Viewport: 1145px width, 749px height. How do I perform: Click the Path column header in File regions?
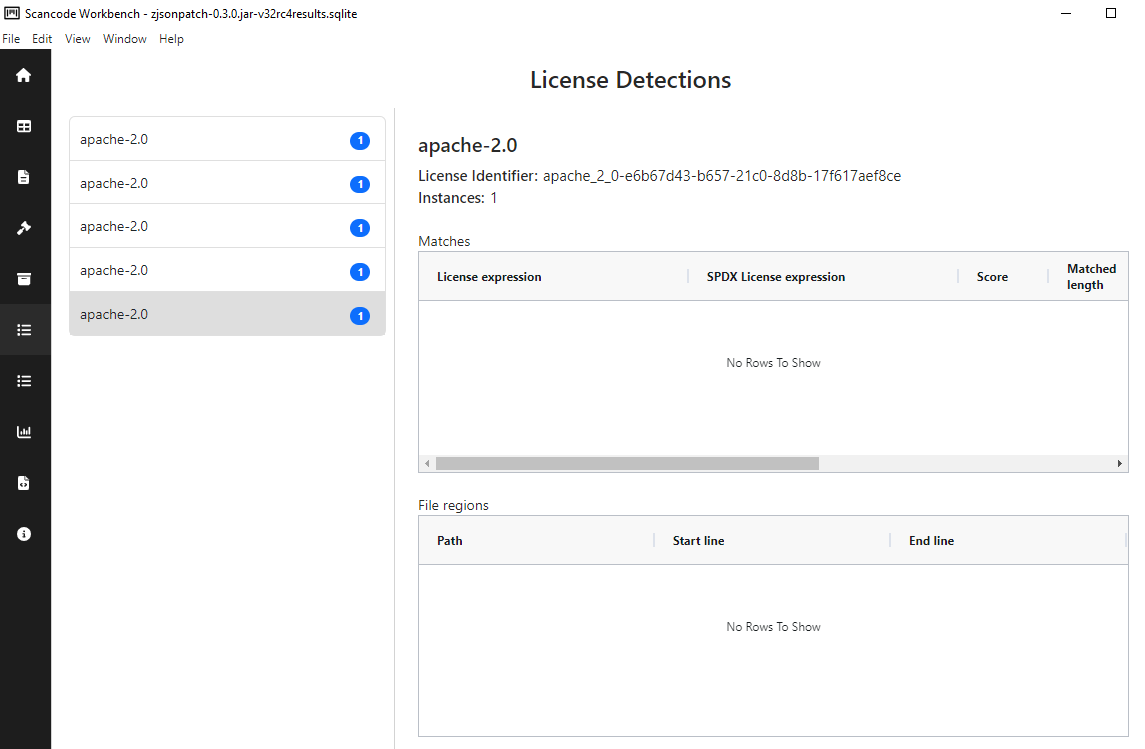pos(450,541)
